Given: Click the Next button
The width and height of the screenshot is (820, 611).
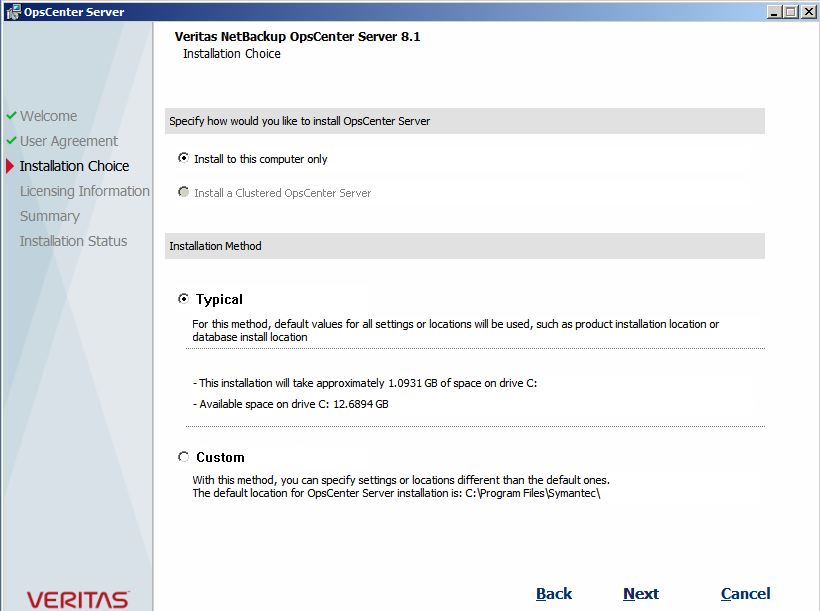Looking at the screenshot, I should (641, 593).
